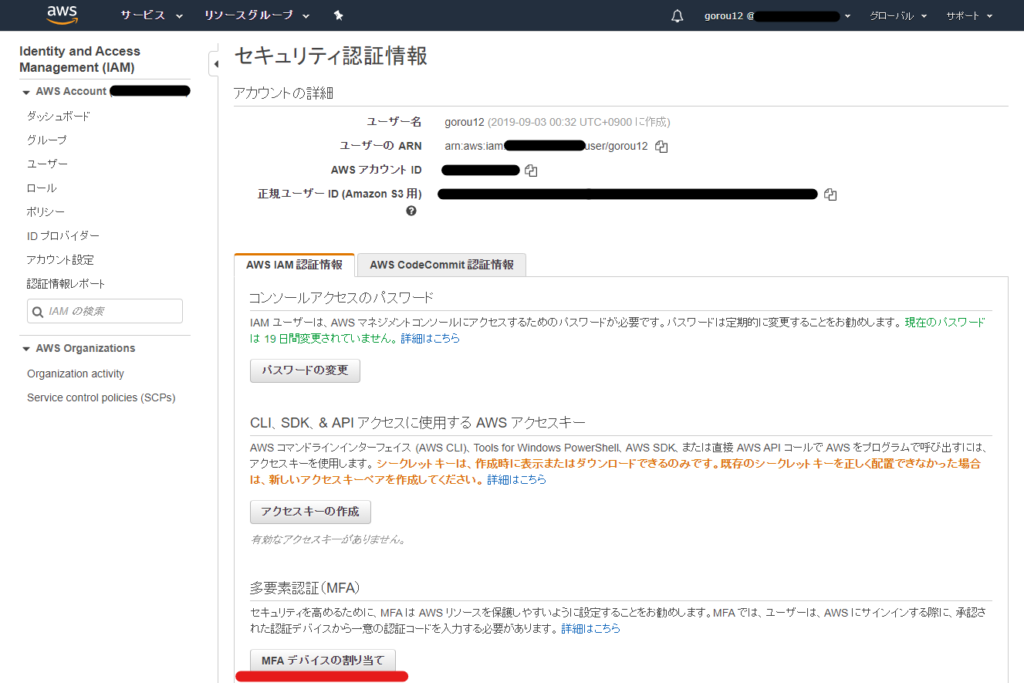Copy the user ARN with copy icon
Image resolution: width=1024 pixels, height=683 pixels.
point(662,146)
